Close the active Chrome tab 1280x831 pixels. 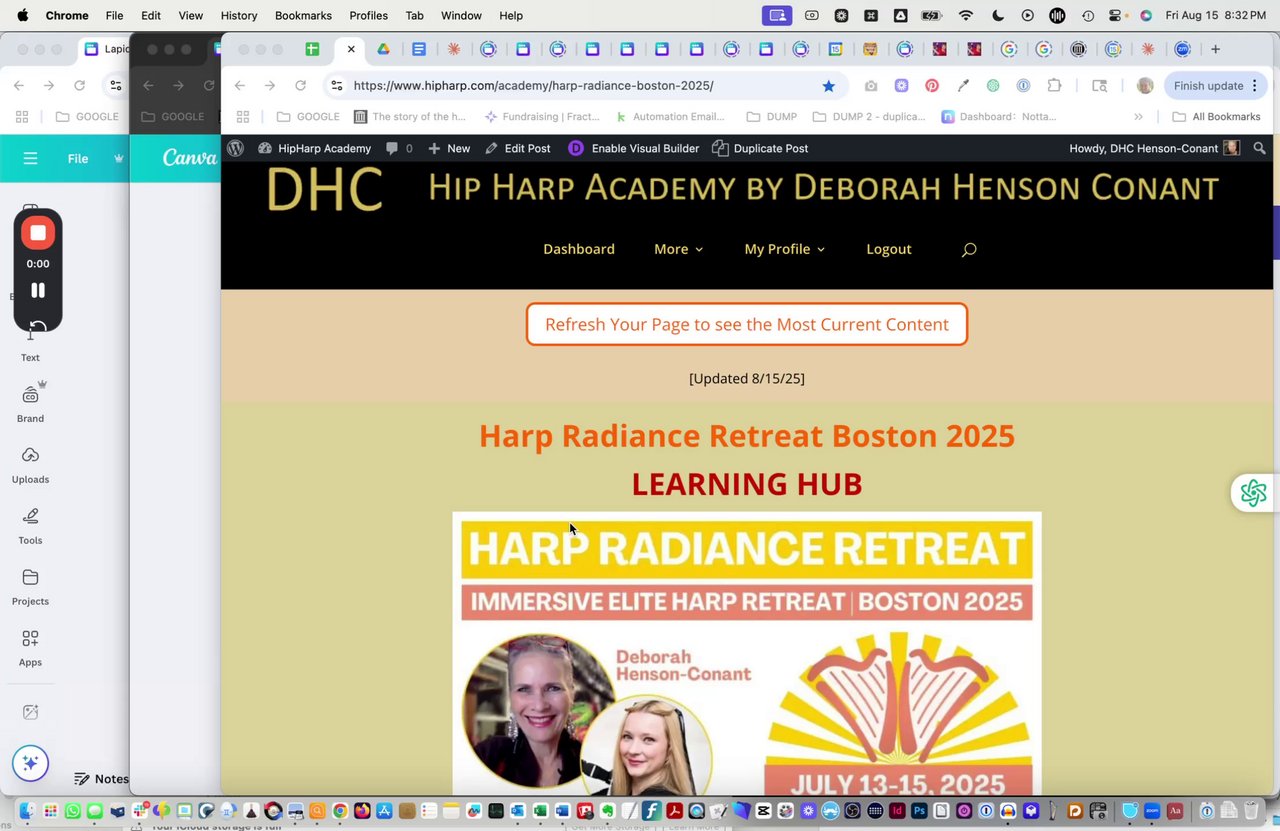pos(351,49)
